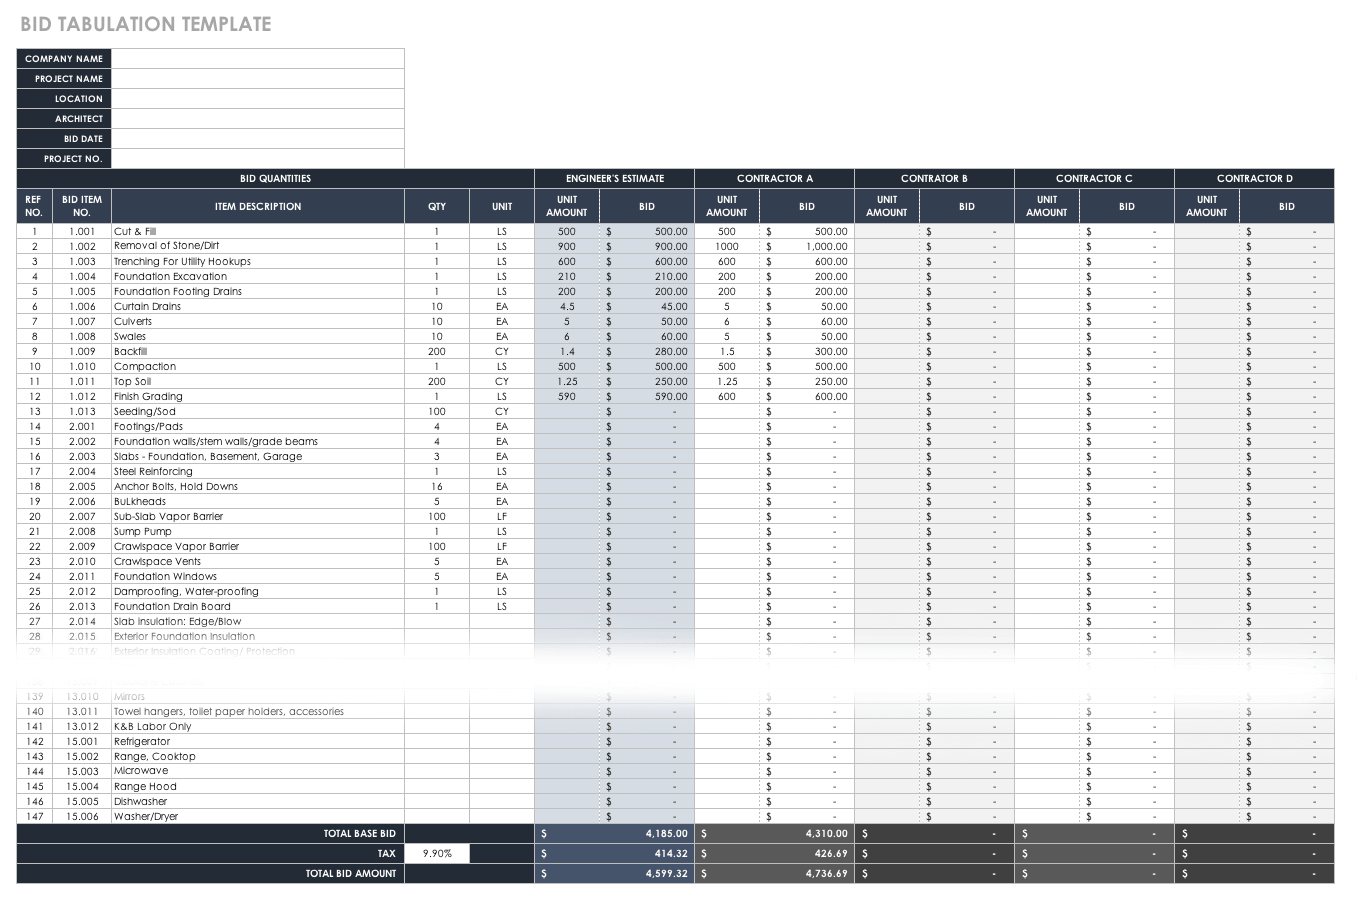Click the CONTRACTOR A section header
Screen dimensions: 1357x915
(774, 178)
